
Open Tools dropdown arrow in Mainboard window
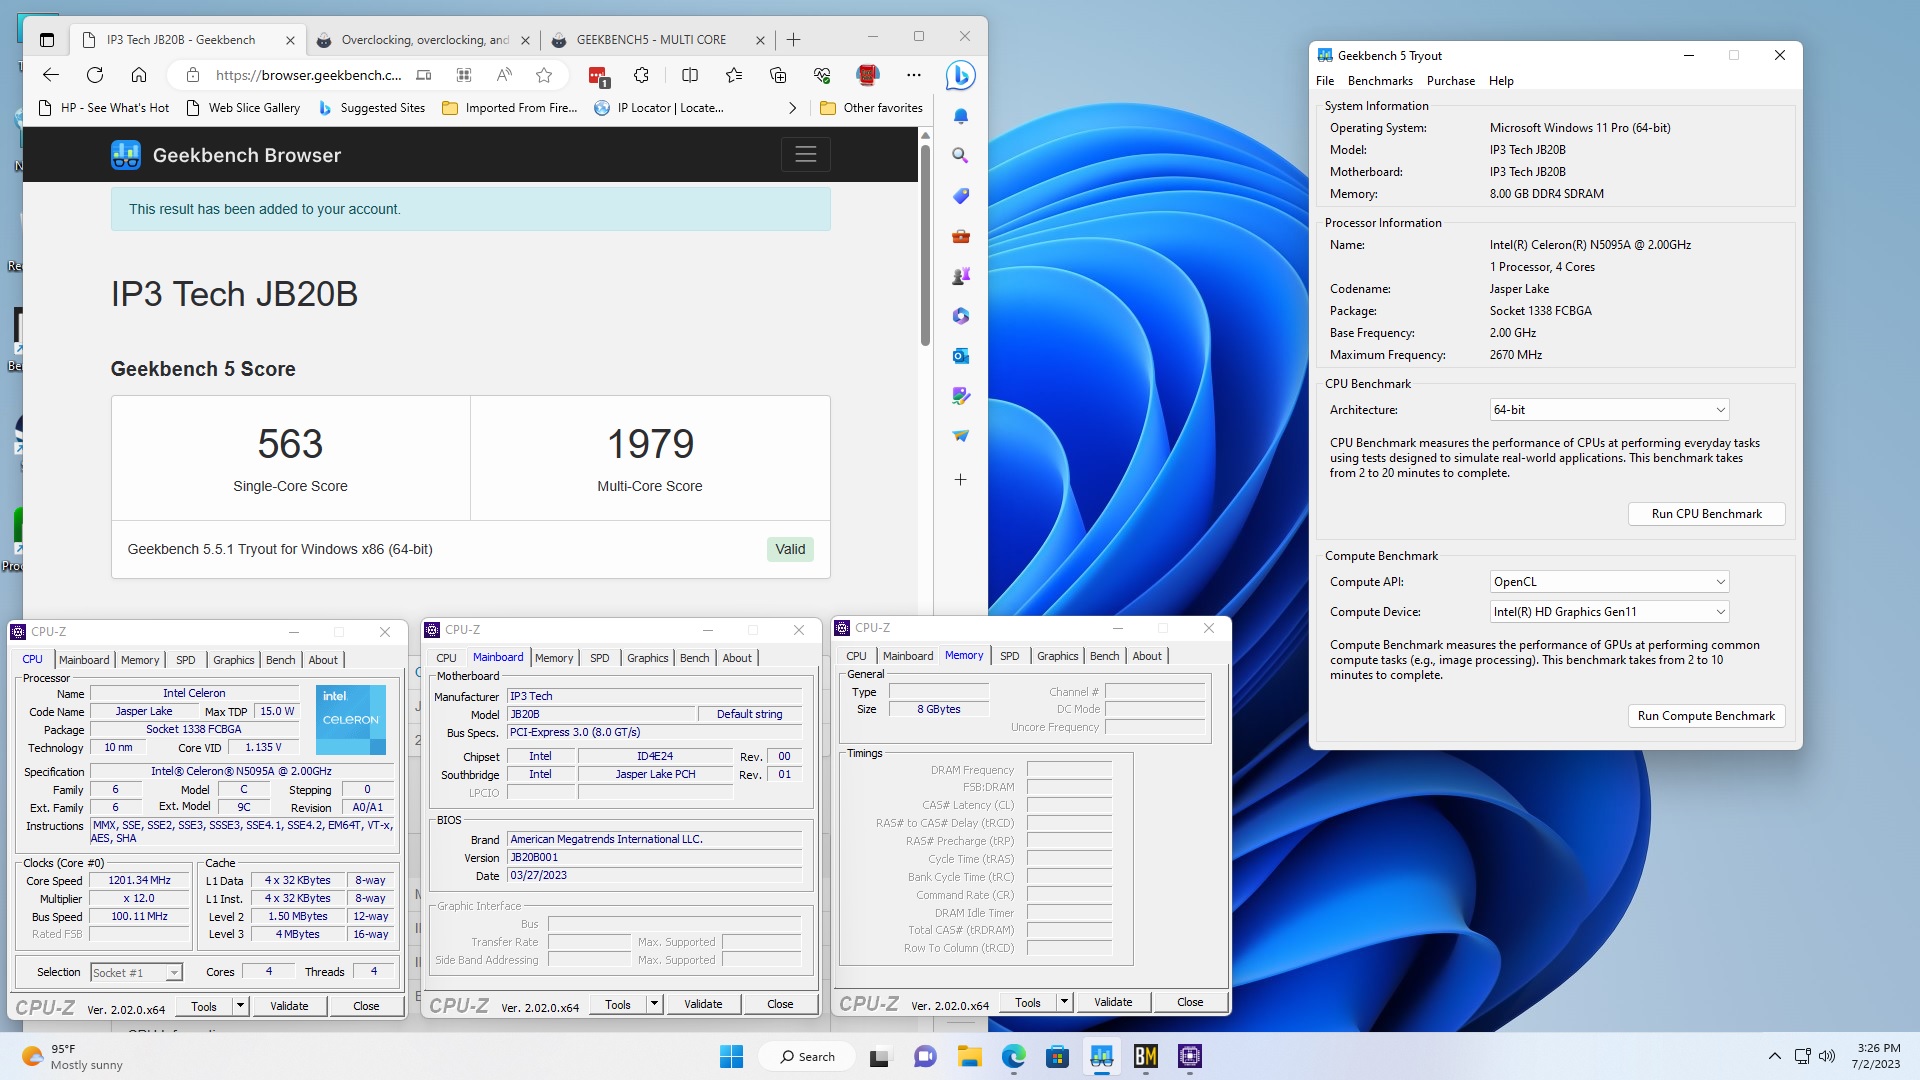[654, 1004]
